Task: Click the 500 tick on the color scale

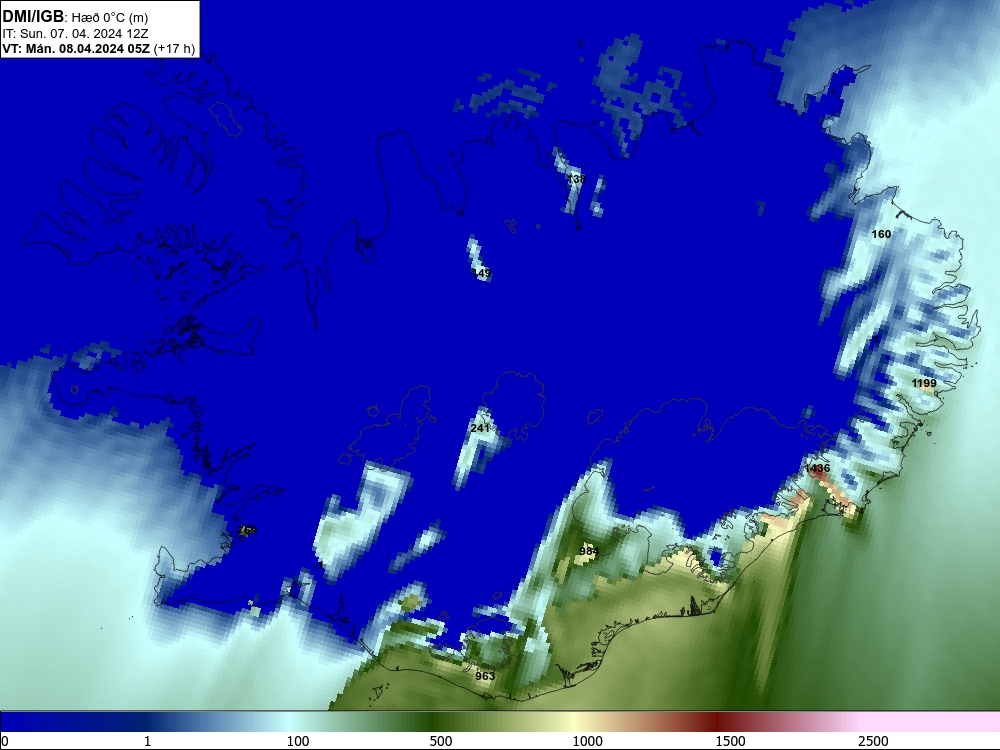Action: pos(441,741)
